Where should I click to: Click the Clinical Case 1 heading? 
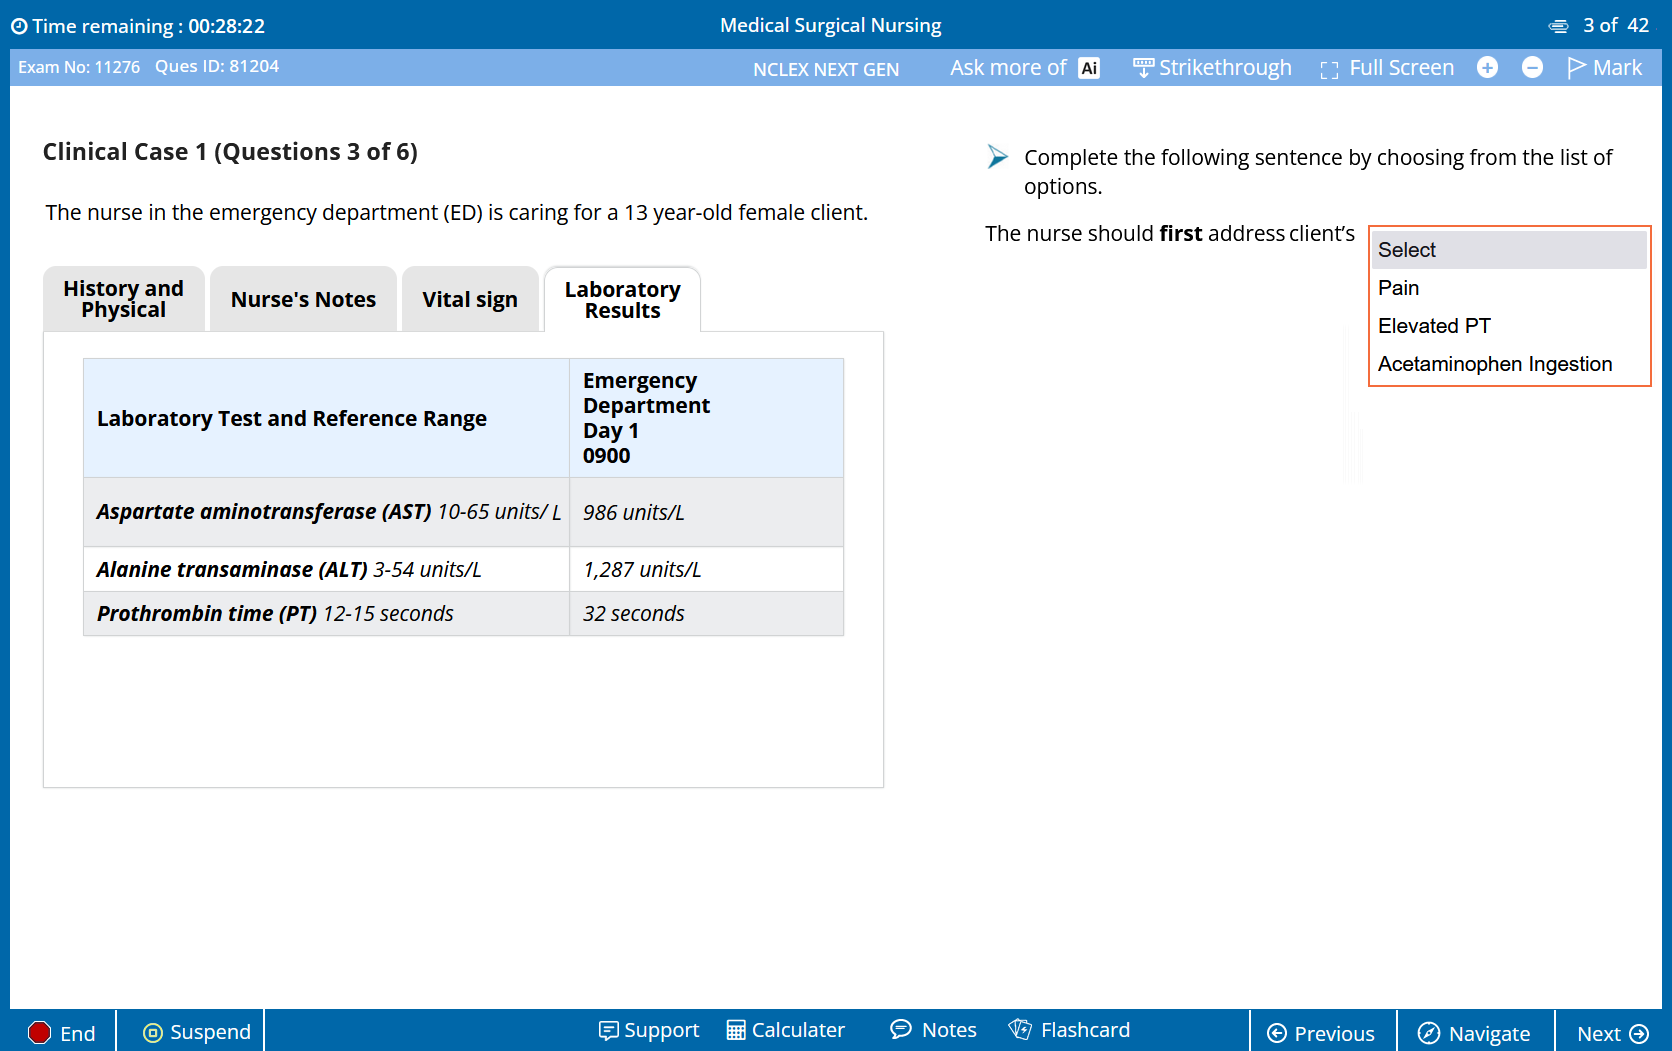click(230, 152)
